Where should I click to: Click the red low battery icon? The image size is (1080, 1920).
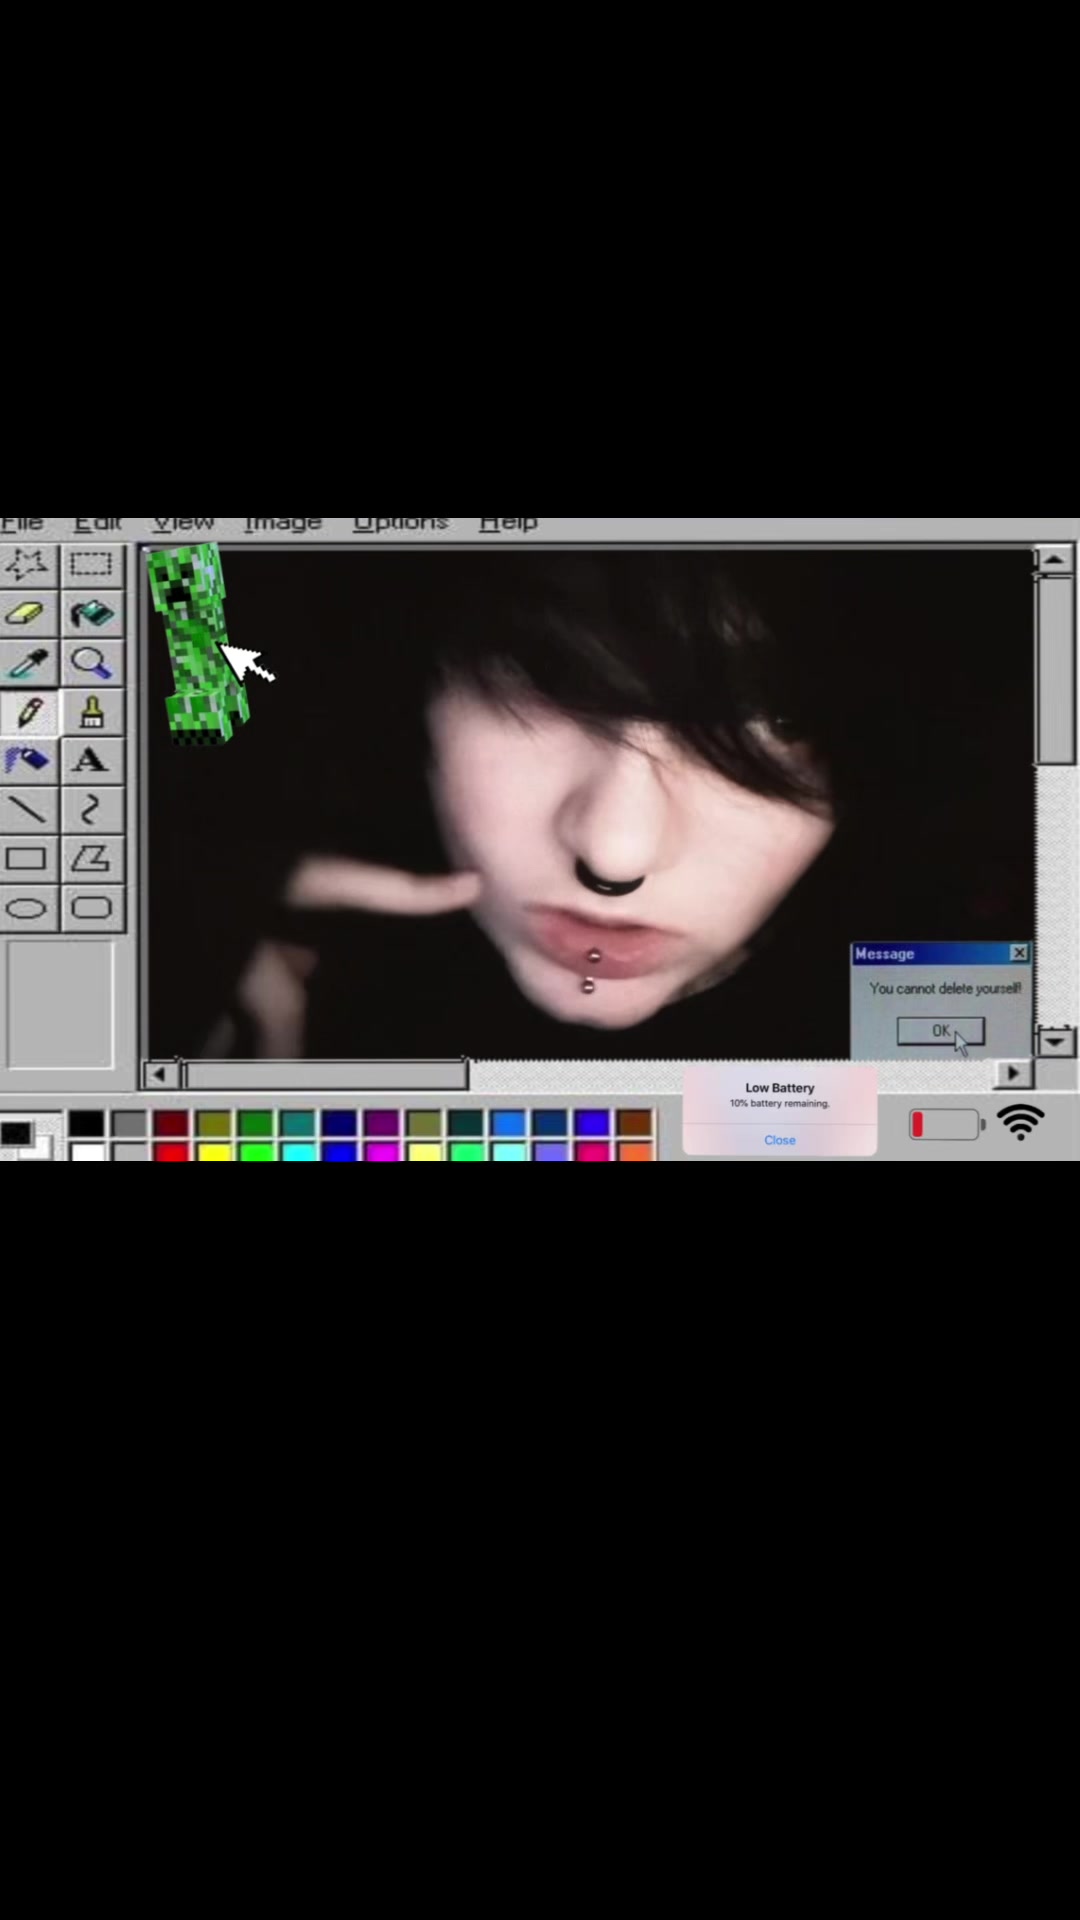click(947, 1125)
